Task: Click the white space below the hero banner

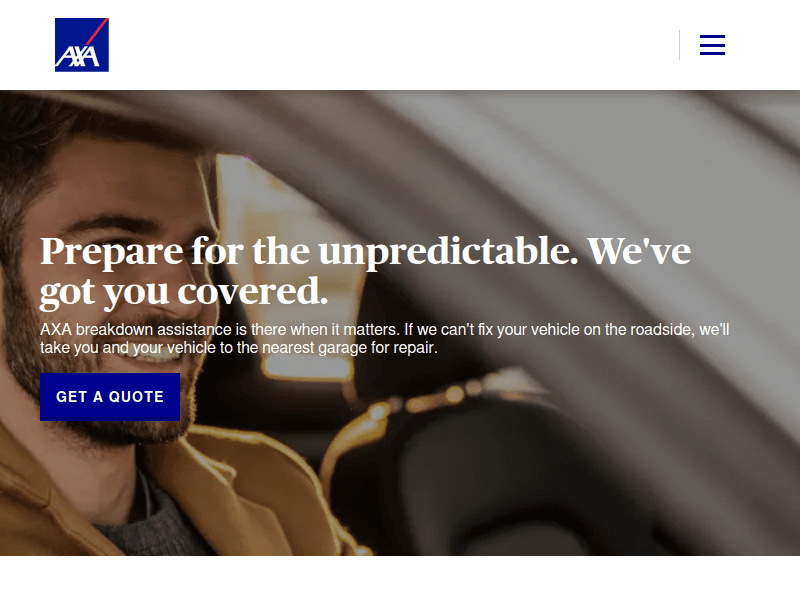Action: (400, 578)
